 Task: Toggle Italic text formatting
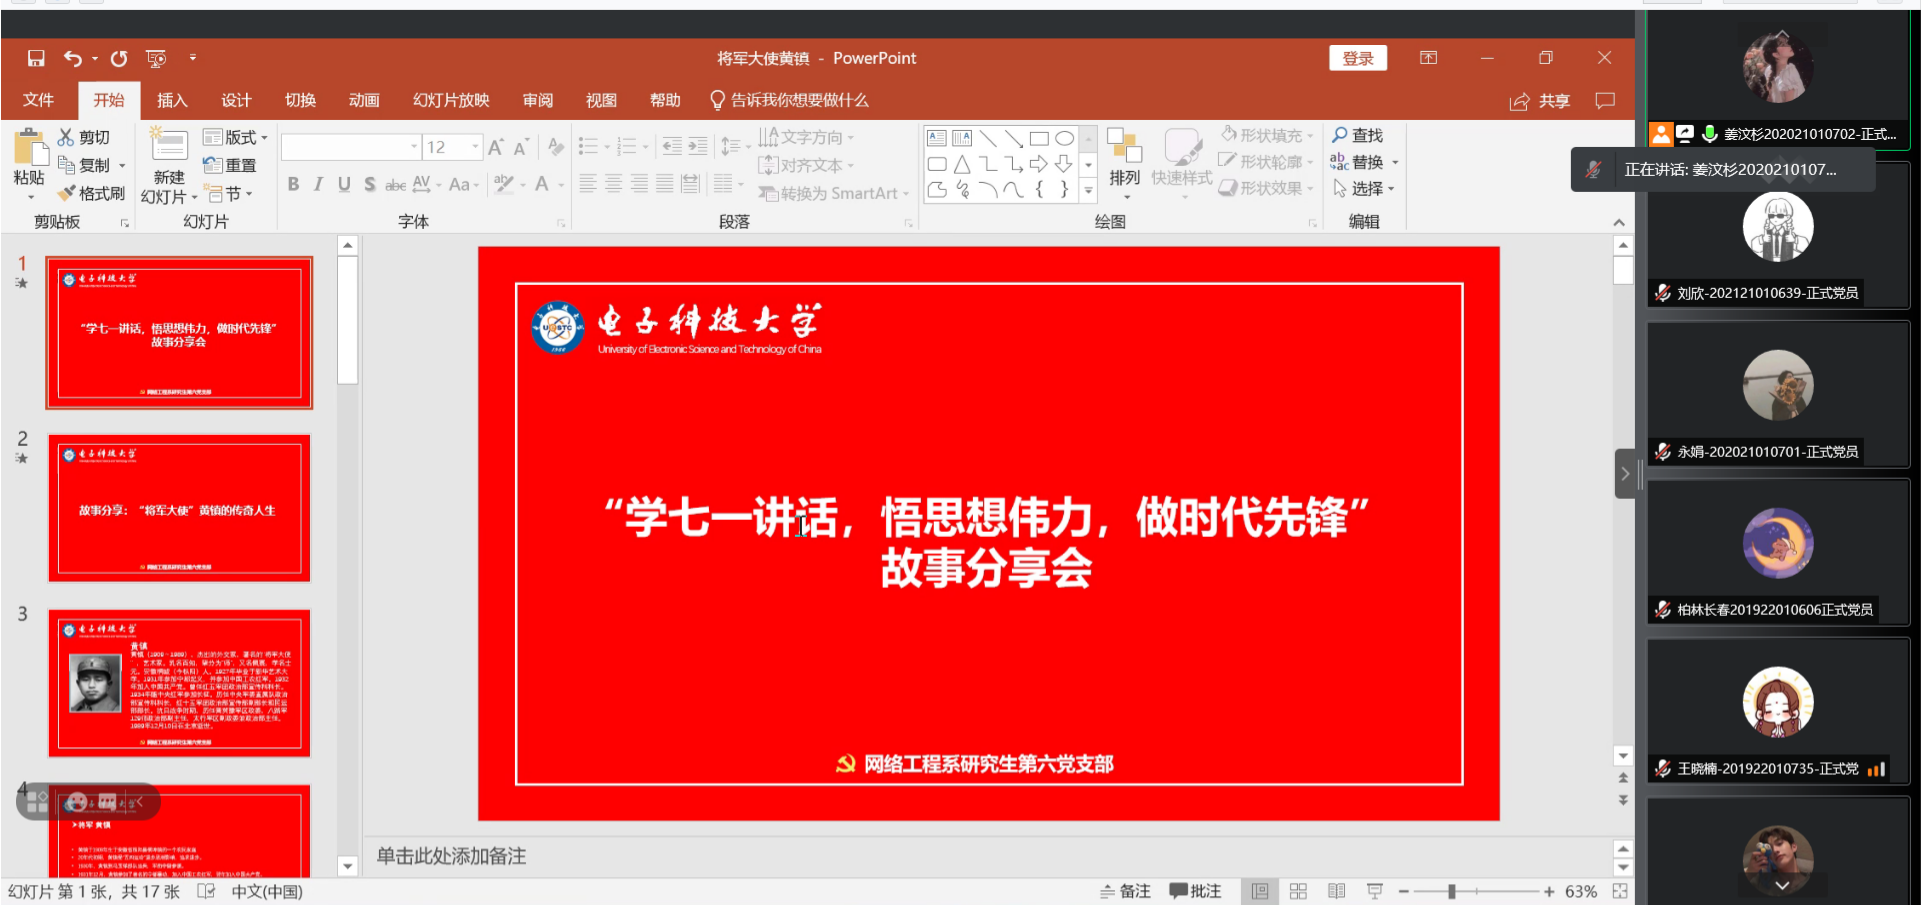[x=318, y=184]
